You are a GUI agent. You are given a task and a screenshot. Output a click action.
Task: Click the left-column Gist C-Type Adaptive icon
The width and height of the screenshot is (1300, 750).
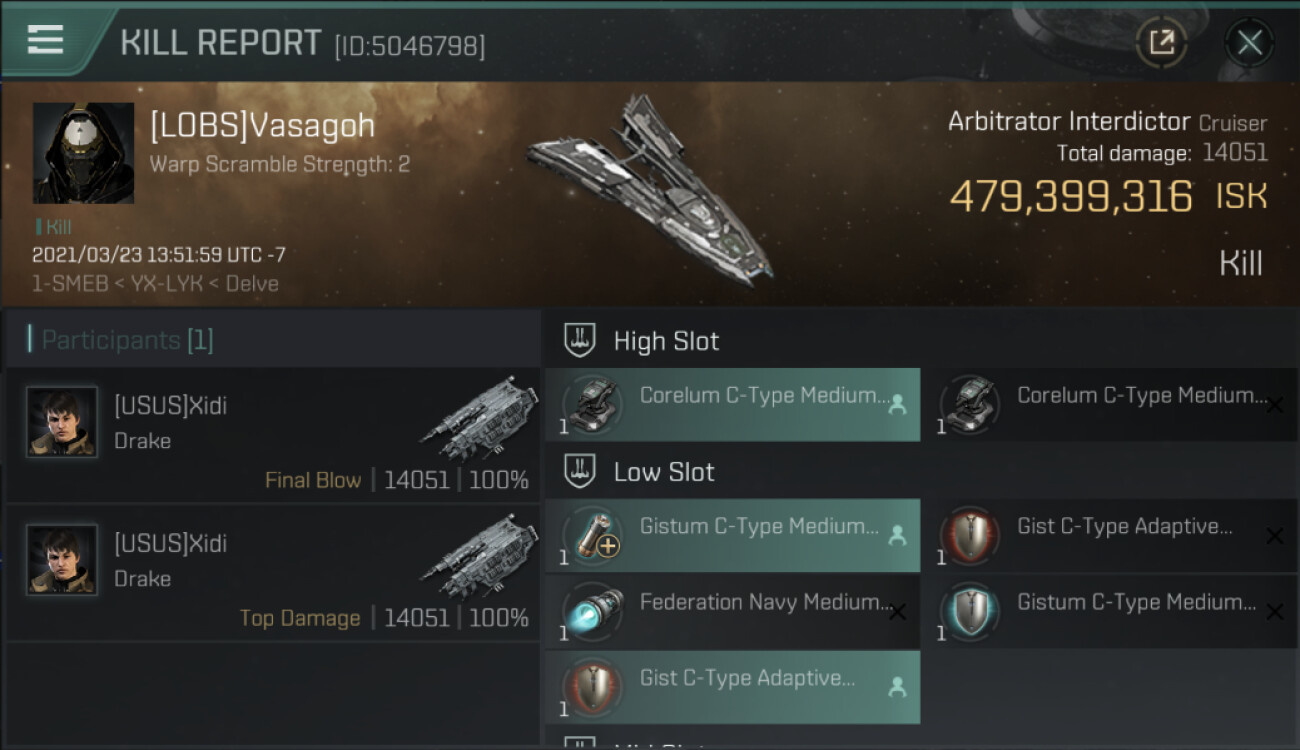(x=594, y=687)
